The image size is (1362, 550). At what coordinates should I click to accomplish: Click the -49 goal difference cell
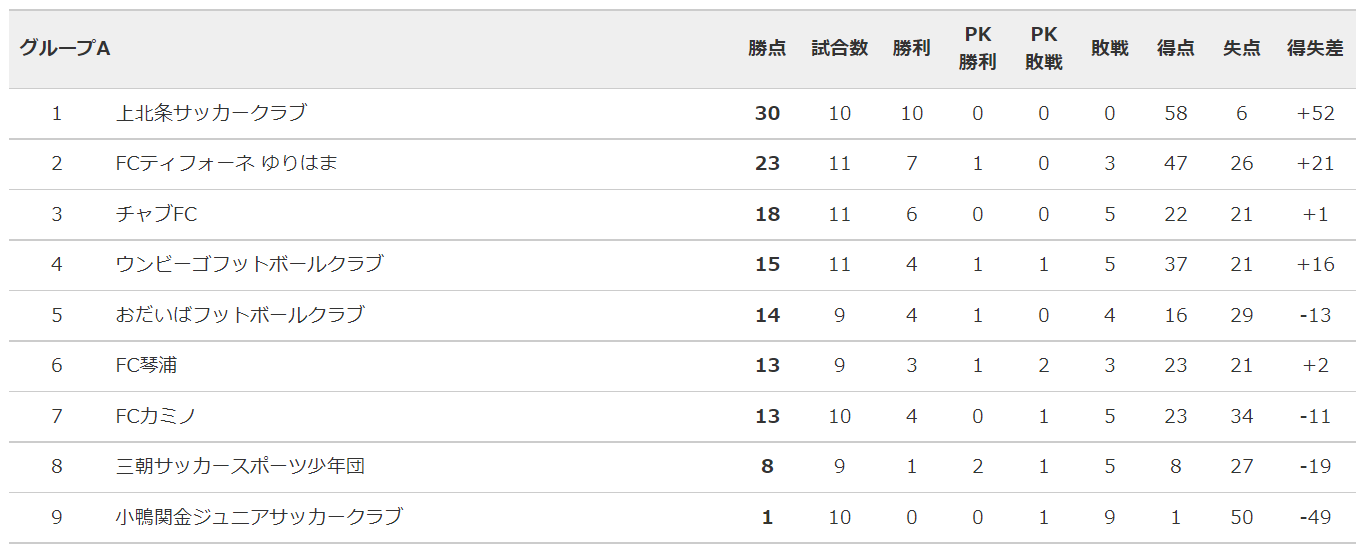(x=1315, y=517)
